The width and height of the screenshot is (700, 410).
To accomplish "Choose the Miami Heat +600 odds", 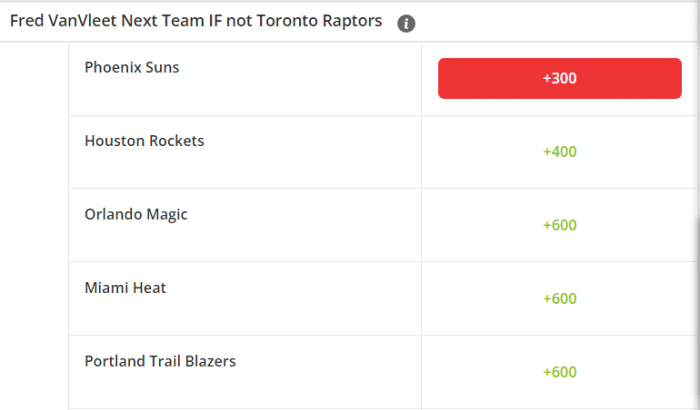I will (559, 298).
